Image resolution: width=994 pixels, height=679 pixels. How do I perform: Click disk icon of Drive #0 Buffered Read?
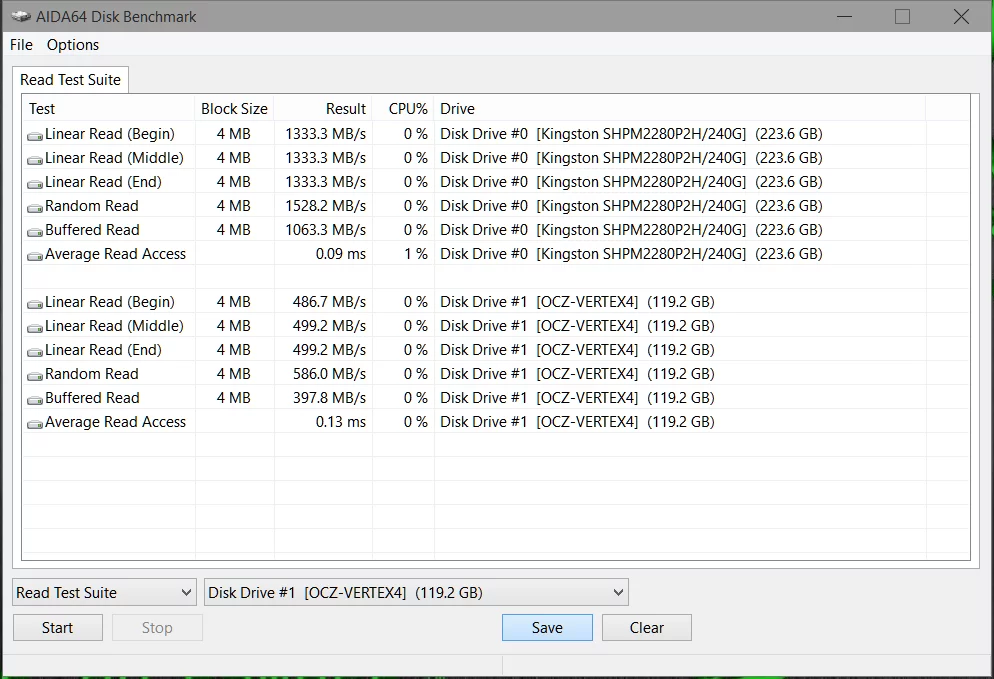tap(35, 232)
